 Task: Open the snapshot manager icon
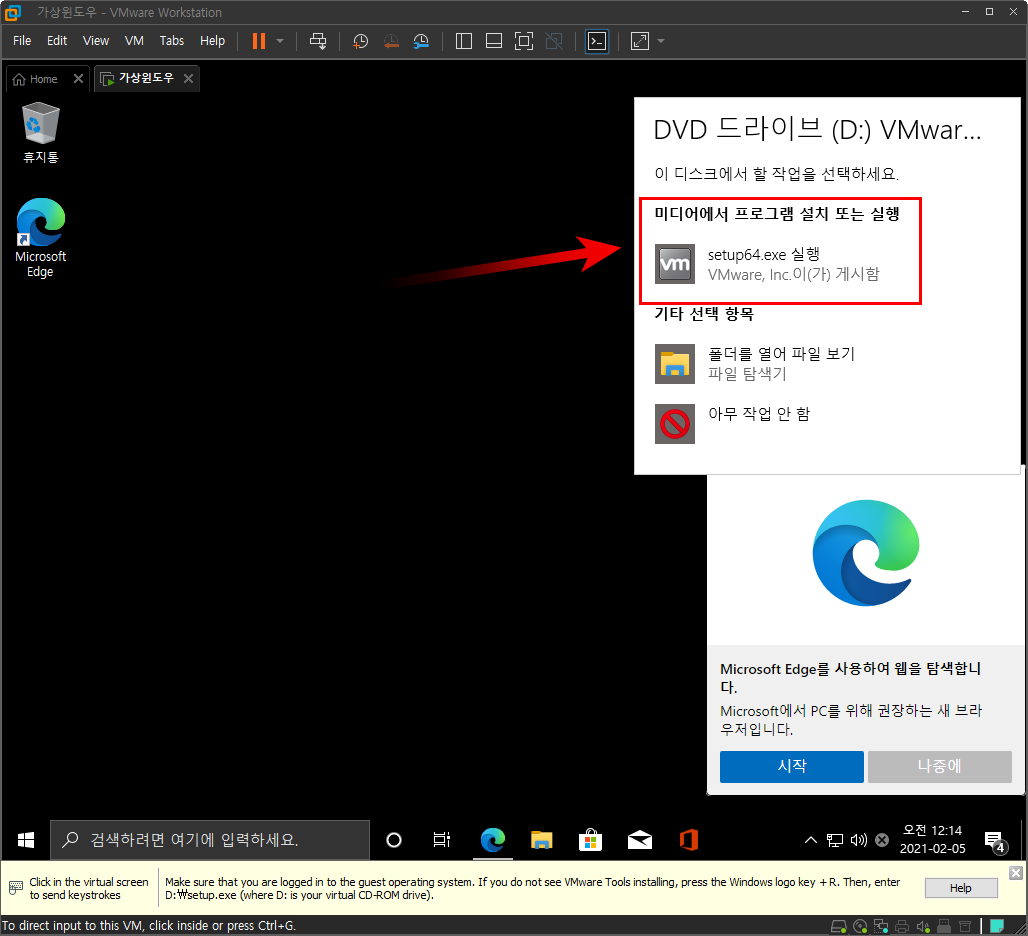pos(421,41)
